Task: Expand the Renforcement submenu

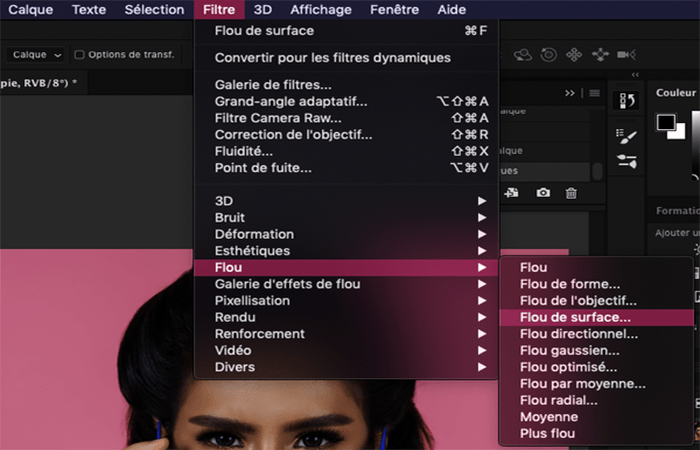Action: pos(346,333)
